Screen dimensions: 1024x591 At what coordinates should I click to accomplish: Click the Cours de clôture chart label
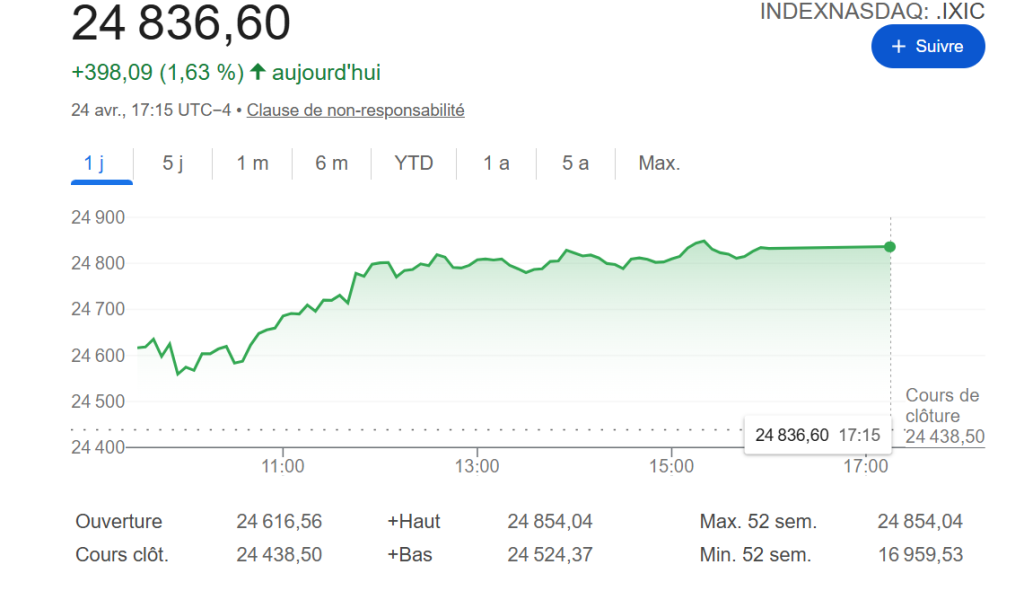click(942, 406)
